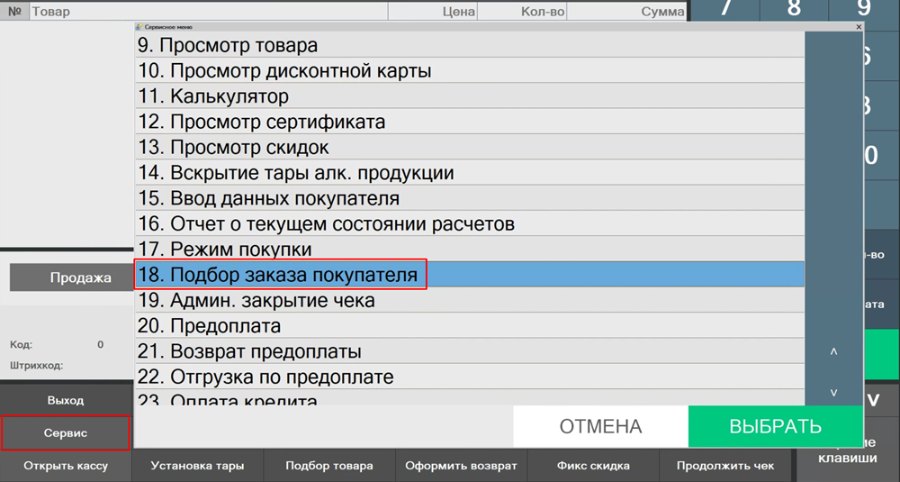
Task: Pick 16. Отчет о текущем состоянии расчетов
Action: click(x=470, y=223)
